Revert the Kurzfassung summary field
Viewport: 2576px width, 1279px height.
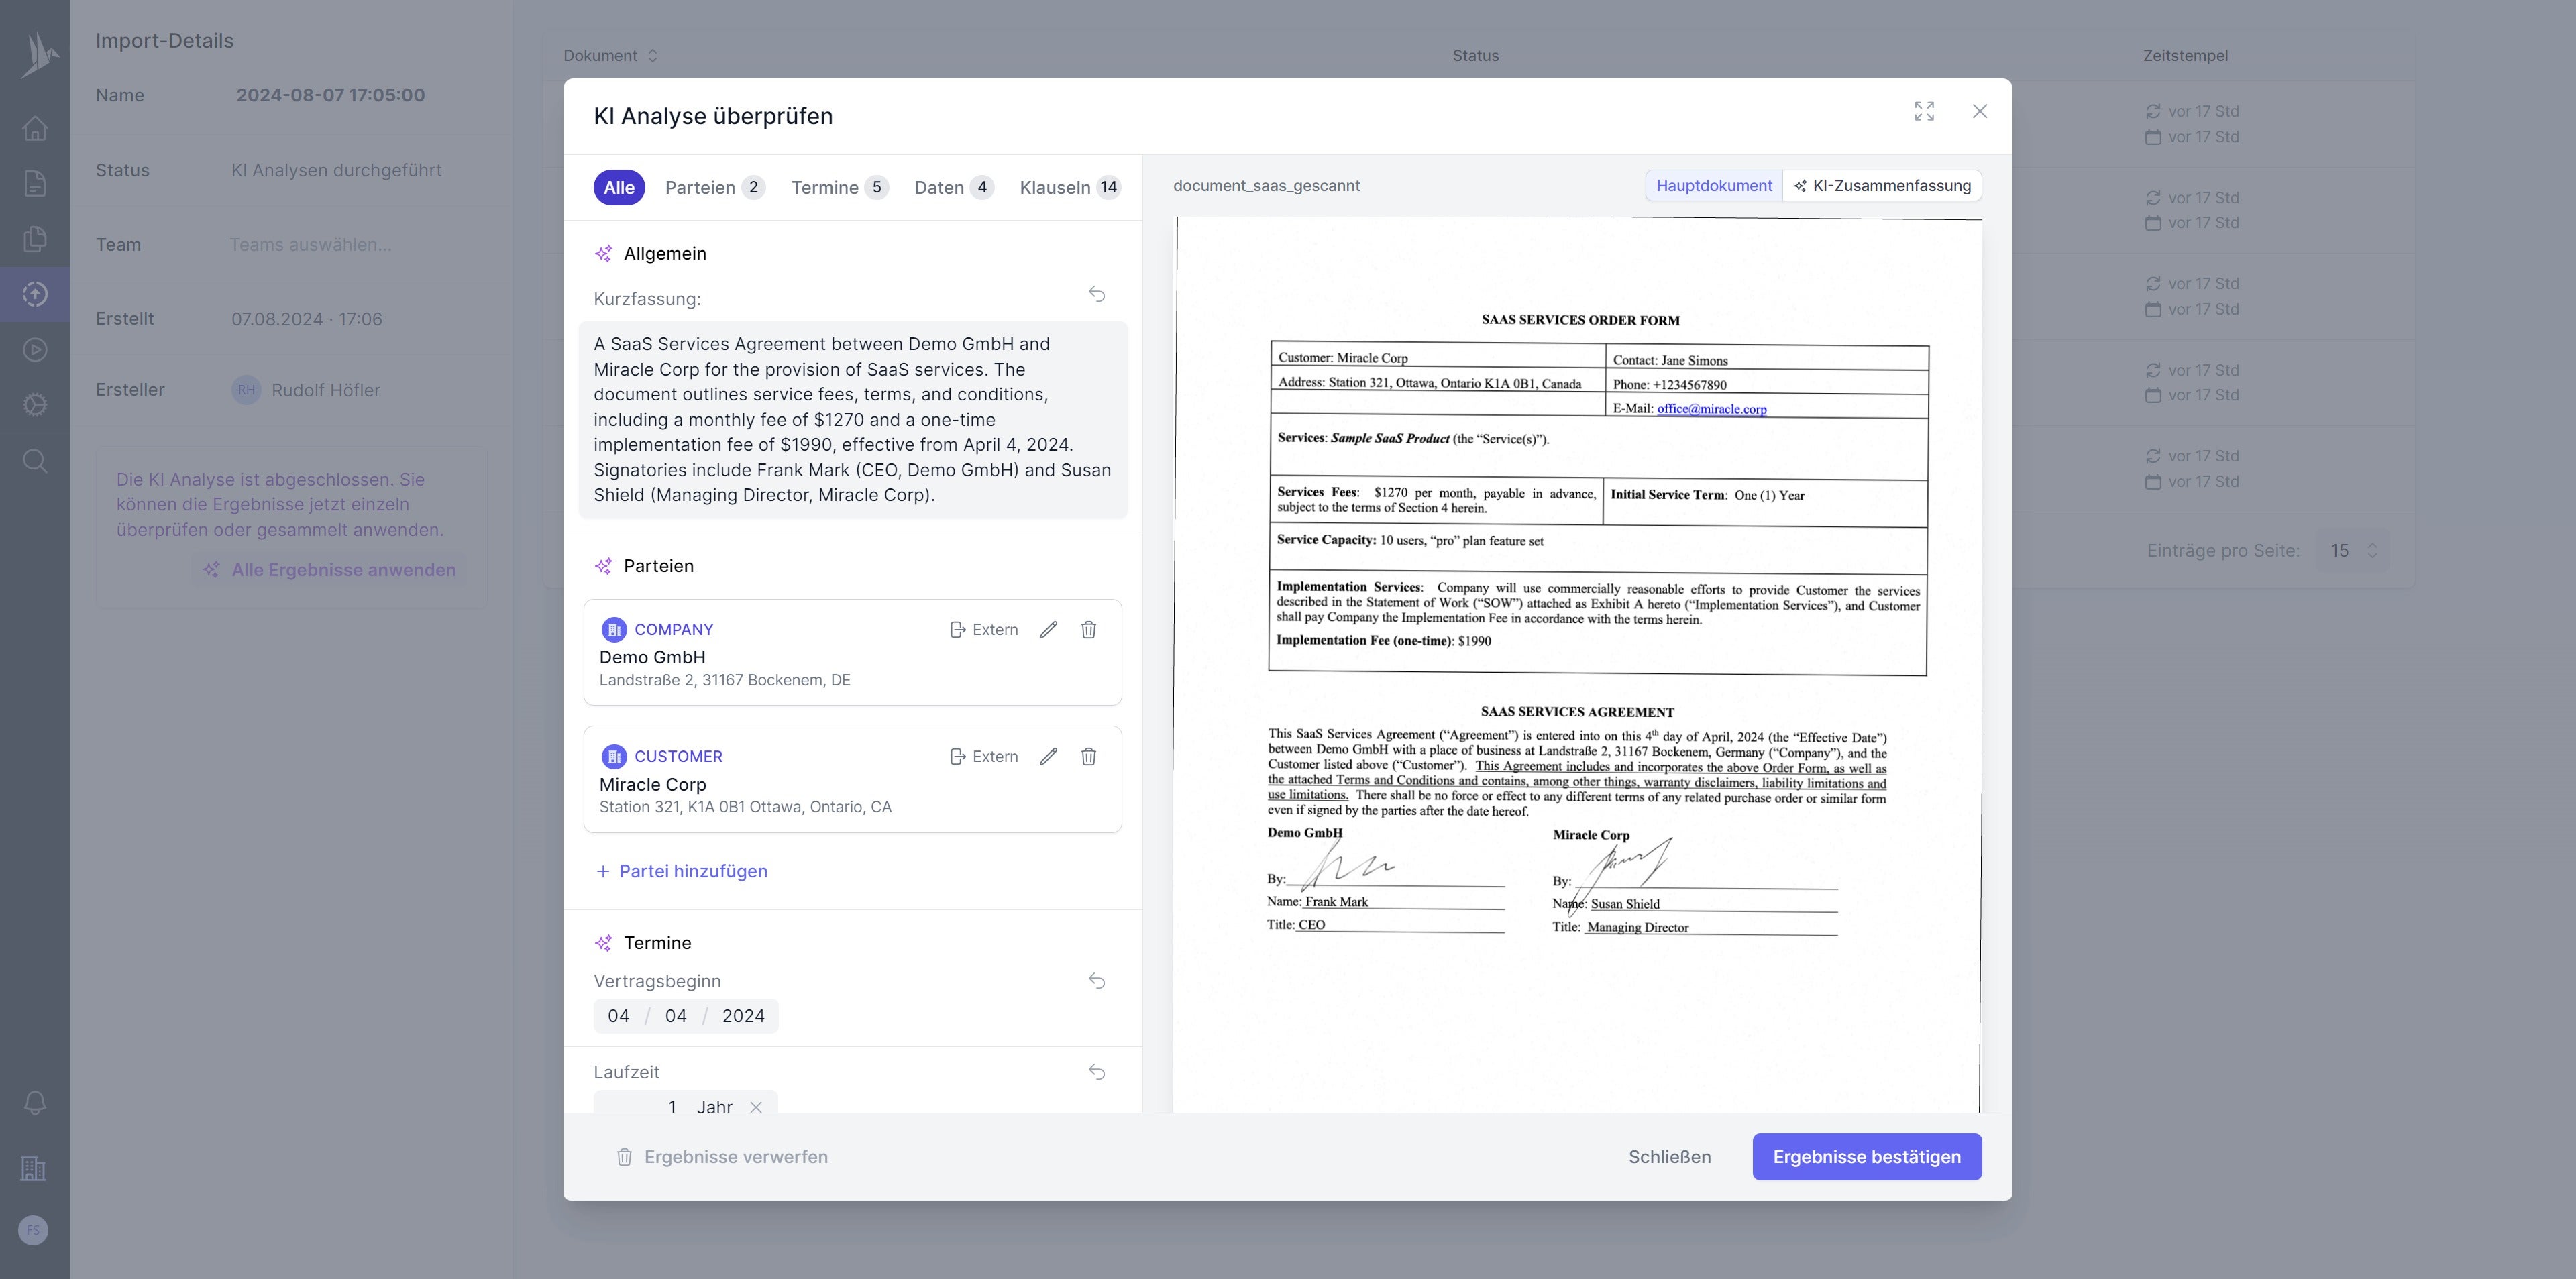point(1096,294)
